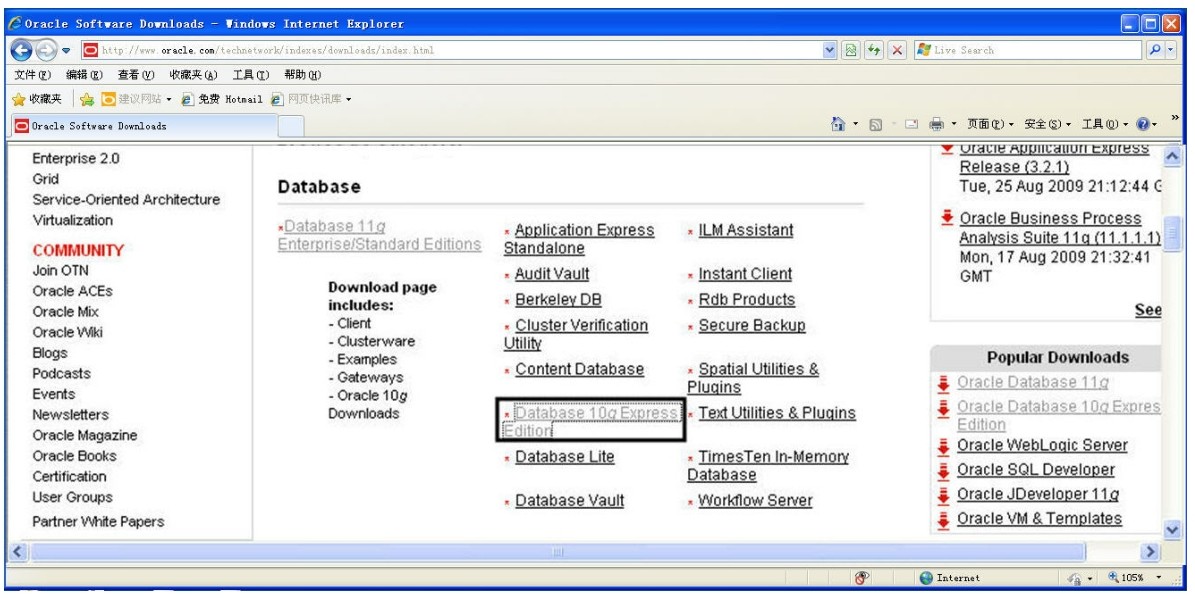
Task: Click download arrow icon beside Oracle WebLogic Server
Action: click(x=944, y=446)
